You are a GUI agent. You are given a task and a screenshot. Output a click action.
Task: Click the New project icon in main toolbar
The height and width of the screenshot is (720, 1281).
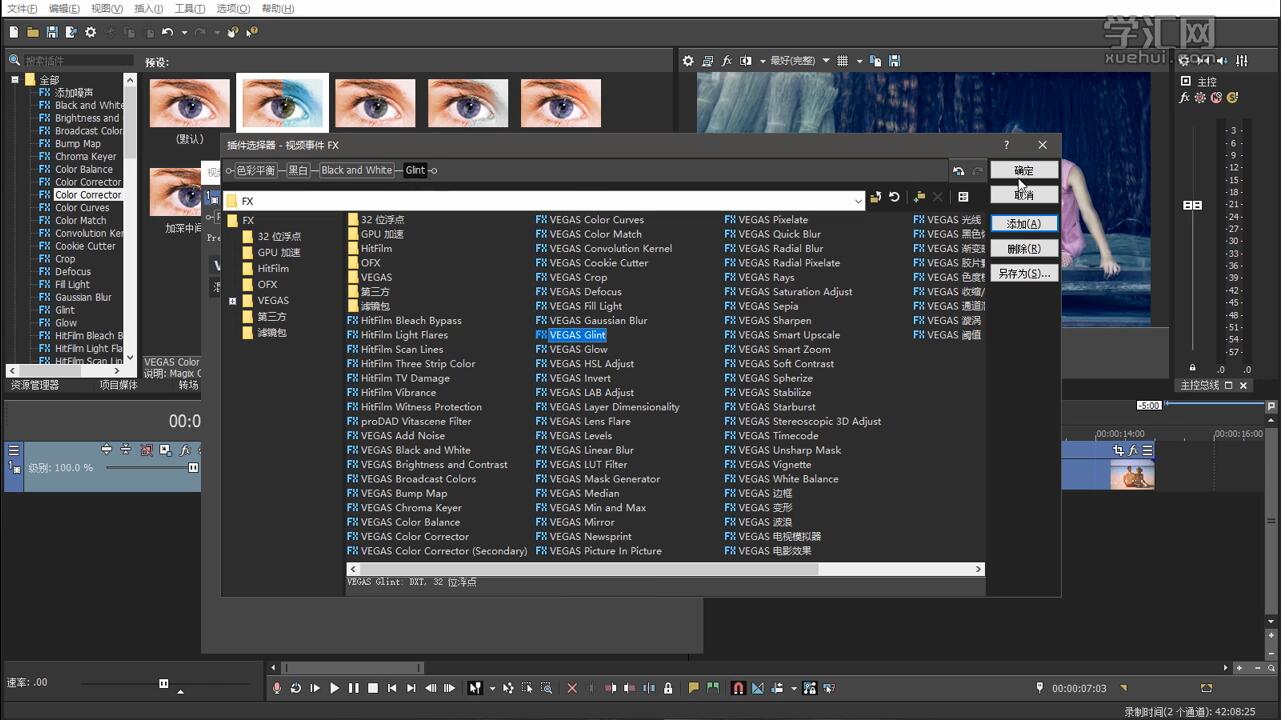(14, 32)
